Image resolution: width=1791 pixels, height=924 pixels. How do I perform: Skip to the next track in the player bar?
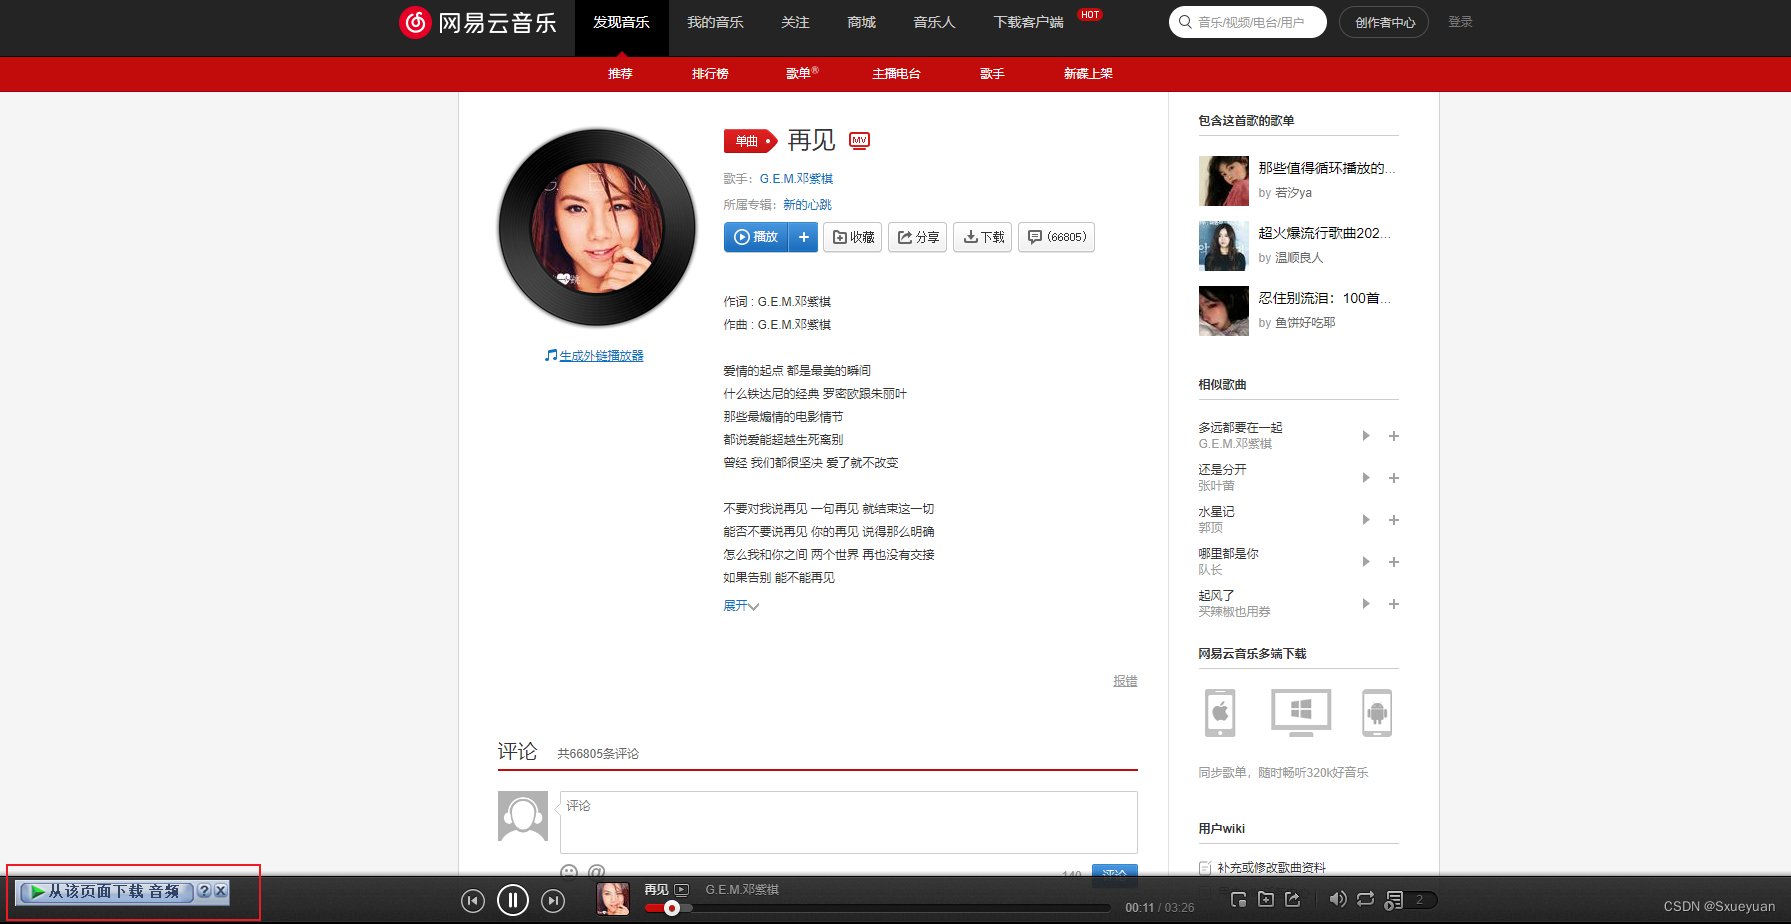click(x=553, y=901)
